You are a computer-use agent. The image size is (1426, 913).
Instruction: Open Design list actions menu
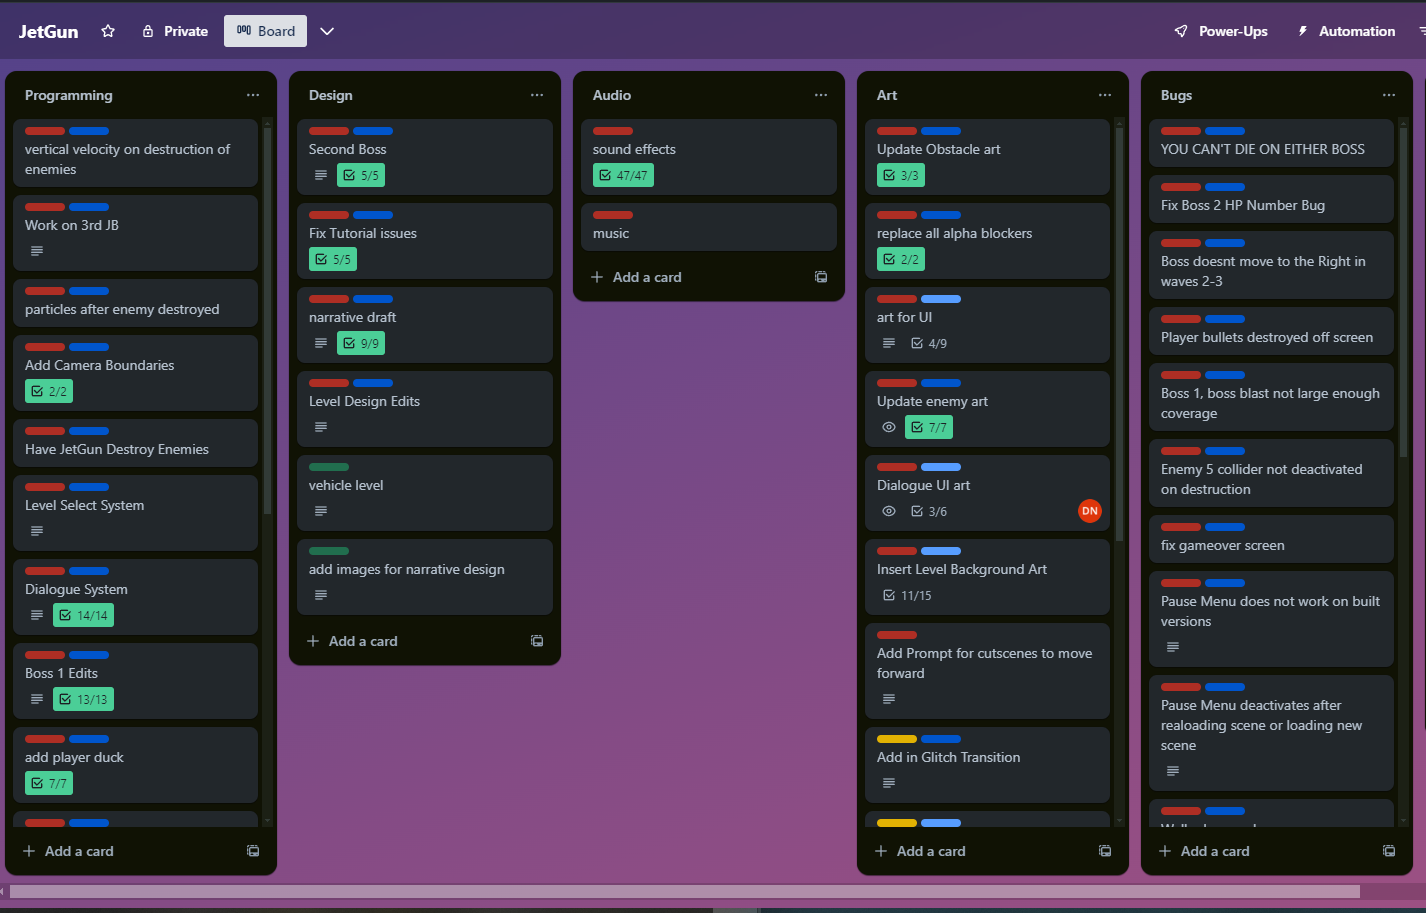point(537,95)
